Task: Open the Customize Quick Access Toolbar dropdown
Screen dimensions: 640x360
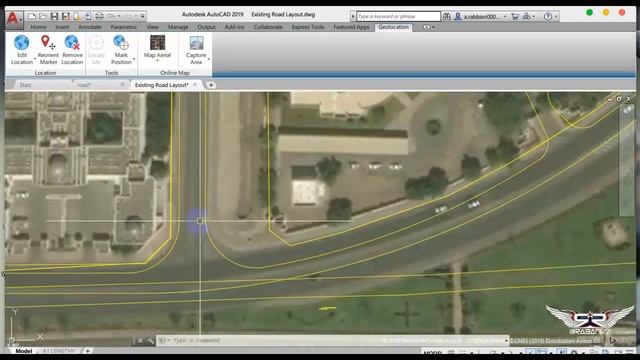Action: pos(142,16)
